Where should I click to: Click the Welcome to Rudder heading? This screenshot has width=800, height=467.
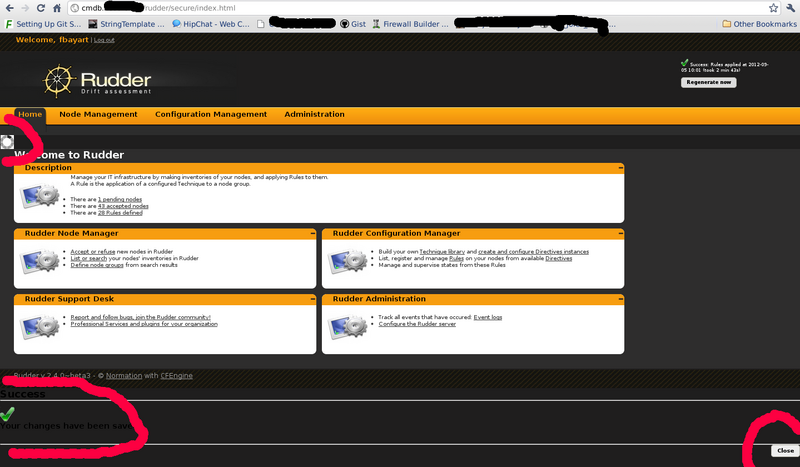point(69,155)
